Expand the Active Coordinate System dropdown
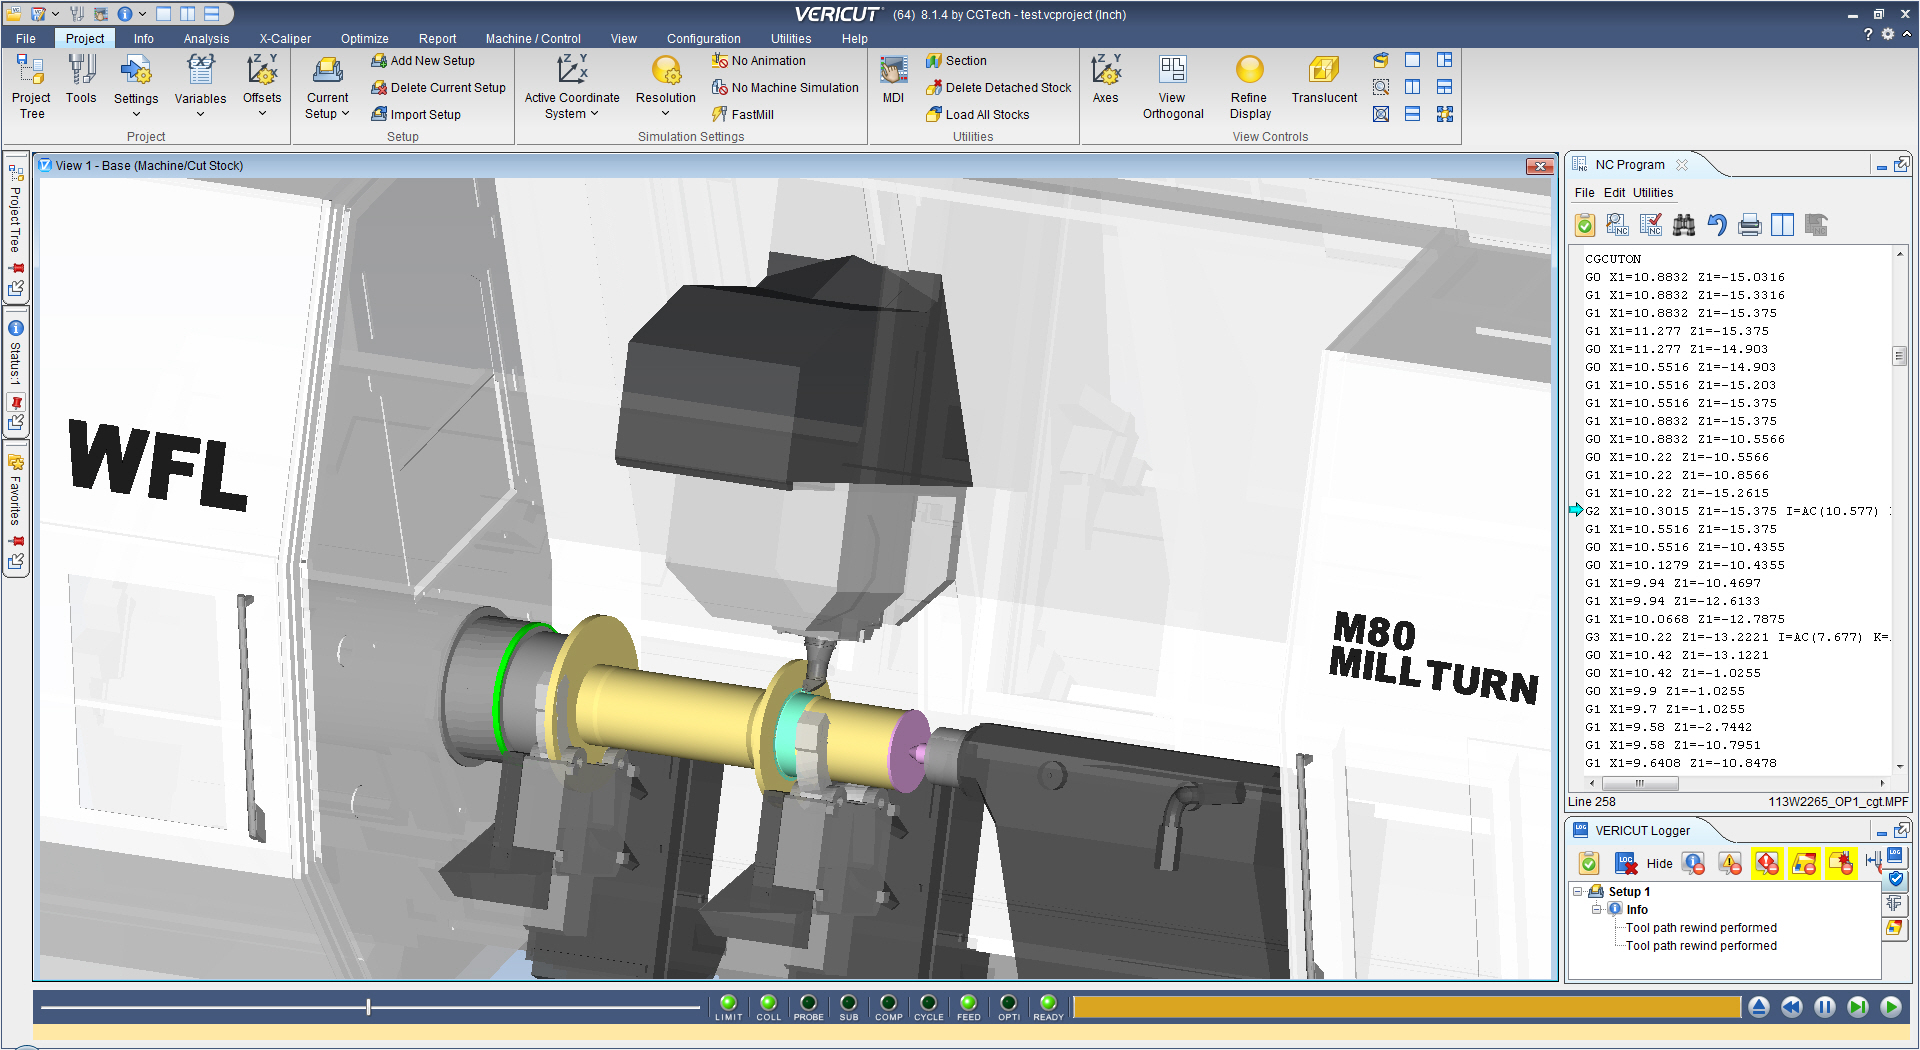This screenshot has height=1050, width=1920. (572, 106)
